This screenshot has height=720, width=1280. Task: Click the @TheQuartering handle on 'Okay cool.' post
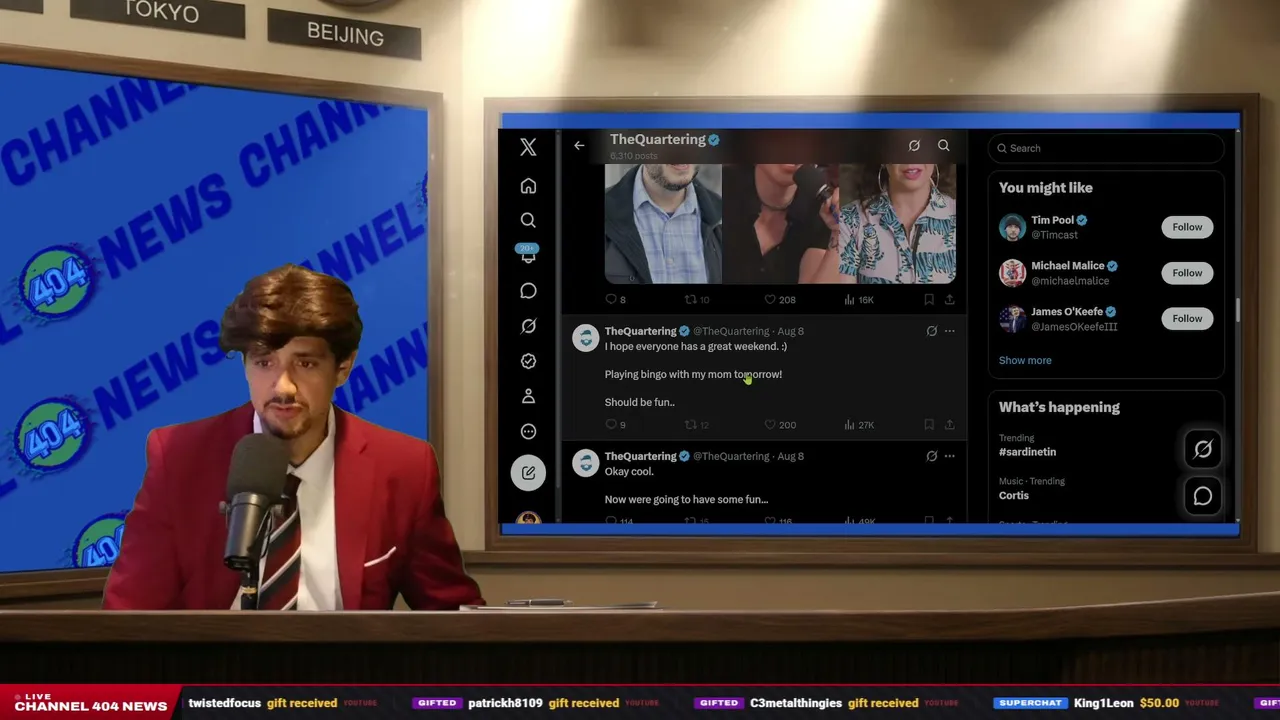pyautogui.click(x=731, y=456)
